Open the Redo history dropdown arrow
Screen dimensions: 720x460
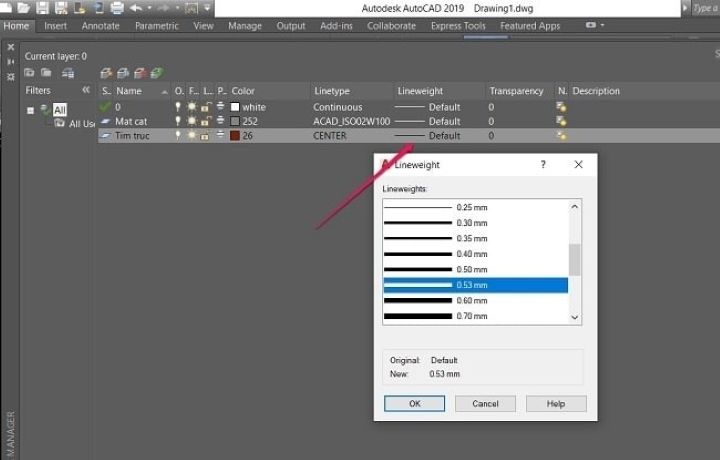177,8
